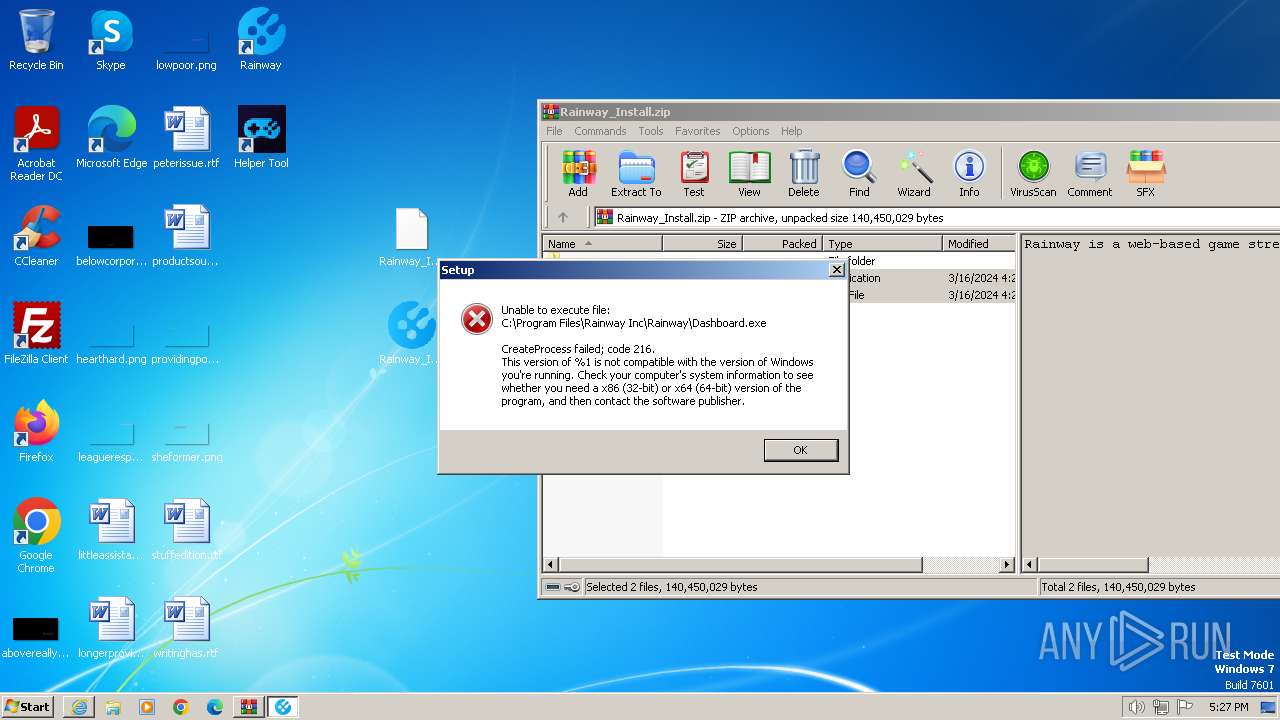Open the Favorites menu
Screen dimensions: 1280x720
pyautogui.click(x=698, y=131)
